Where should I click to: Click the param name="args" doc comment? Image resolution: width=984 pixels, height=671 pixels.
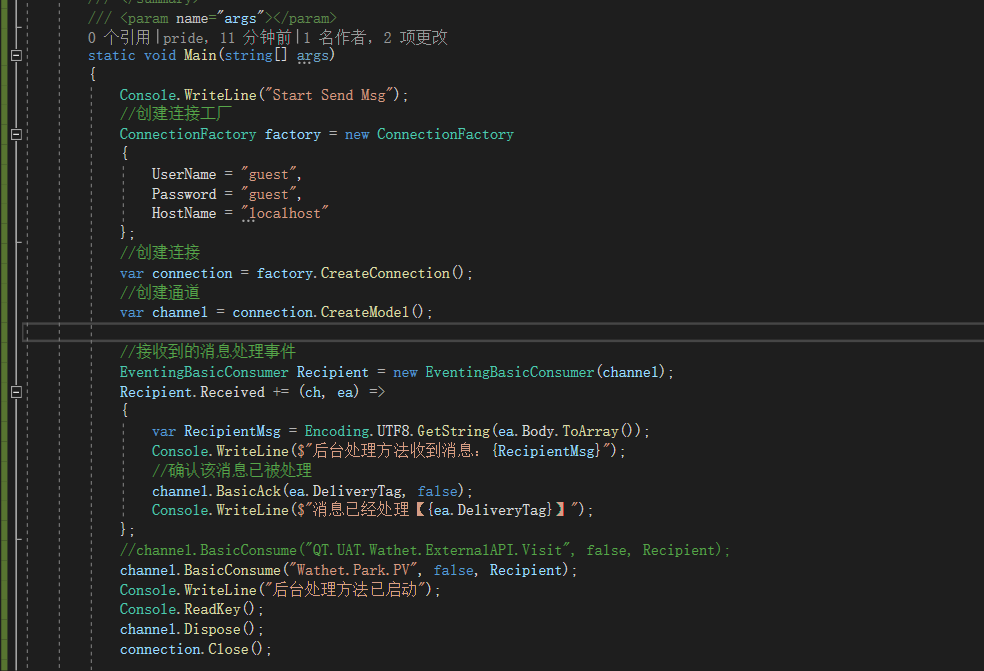[212, 18]
